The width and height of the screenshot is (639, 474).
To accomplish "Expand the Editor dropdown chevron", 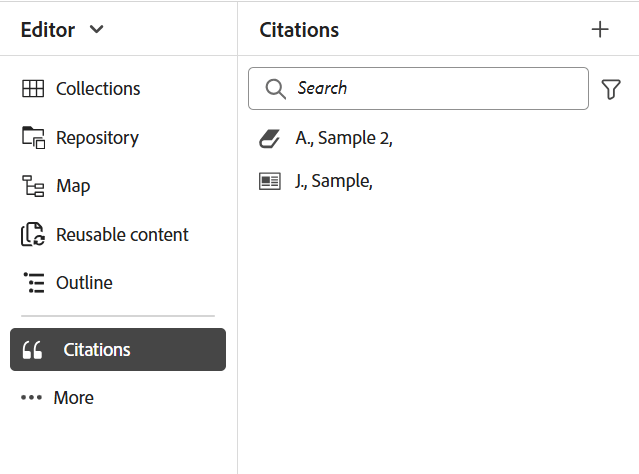I will pyautogui.click(x=96, y=29).
